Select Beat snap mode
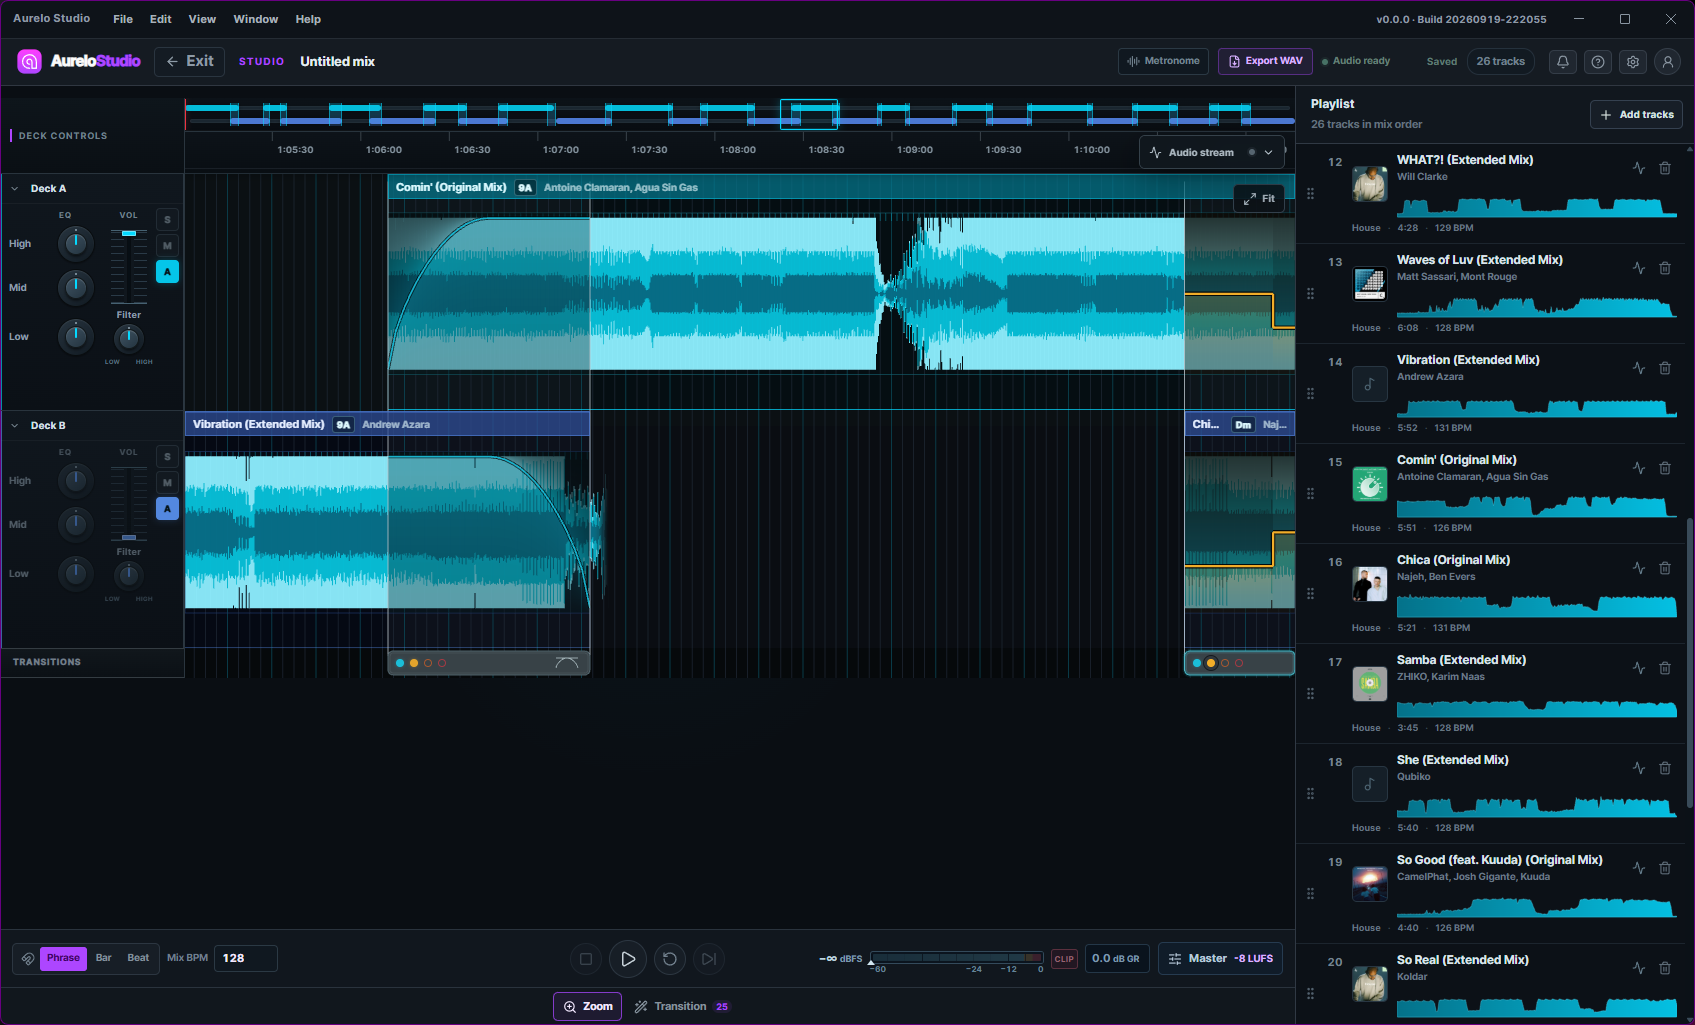 tap(138, 958)
